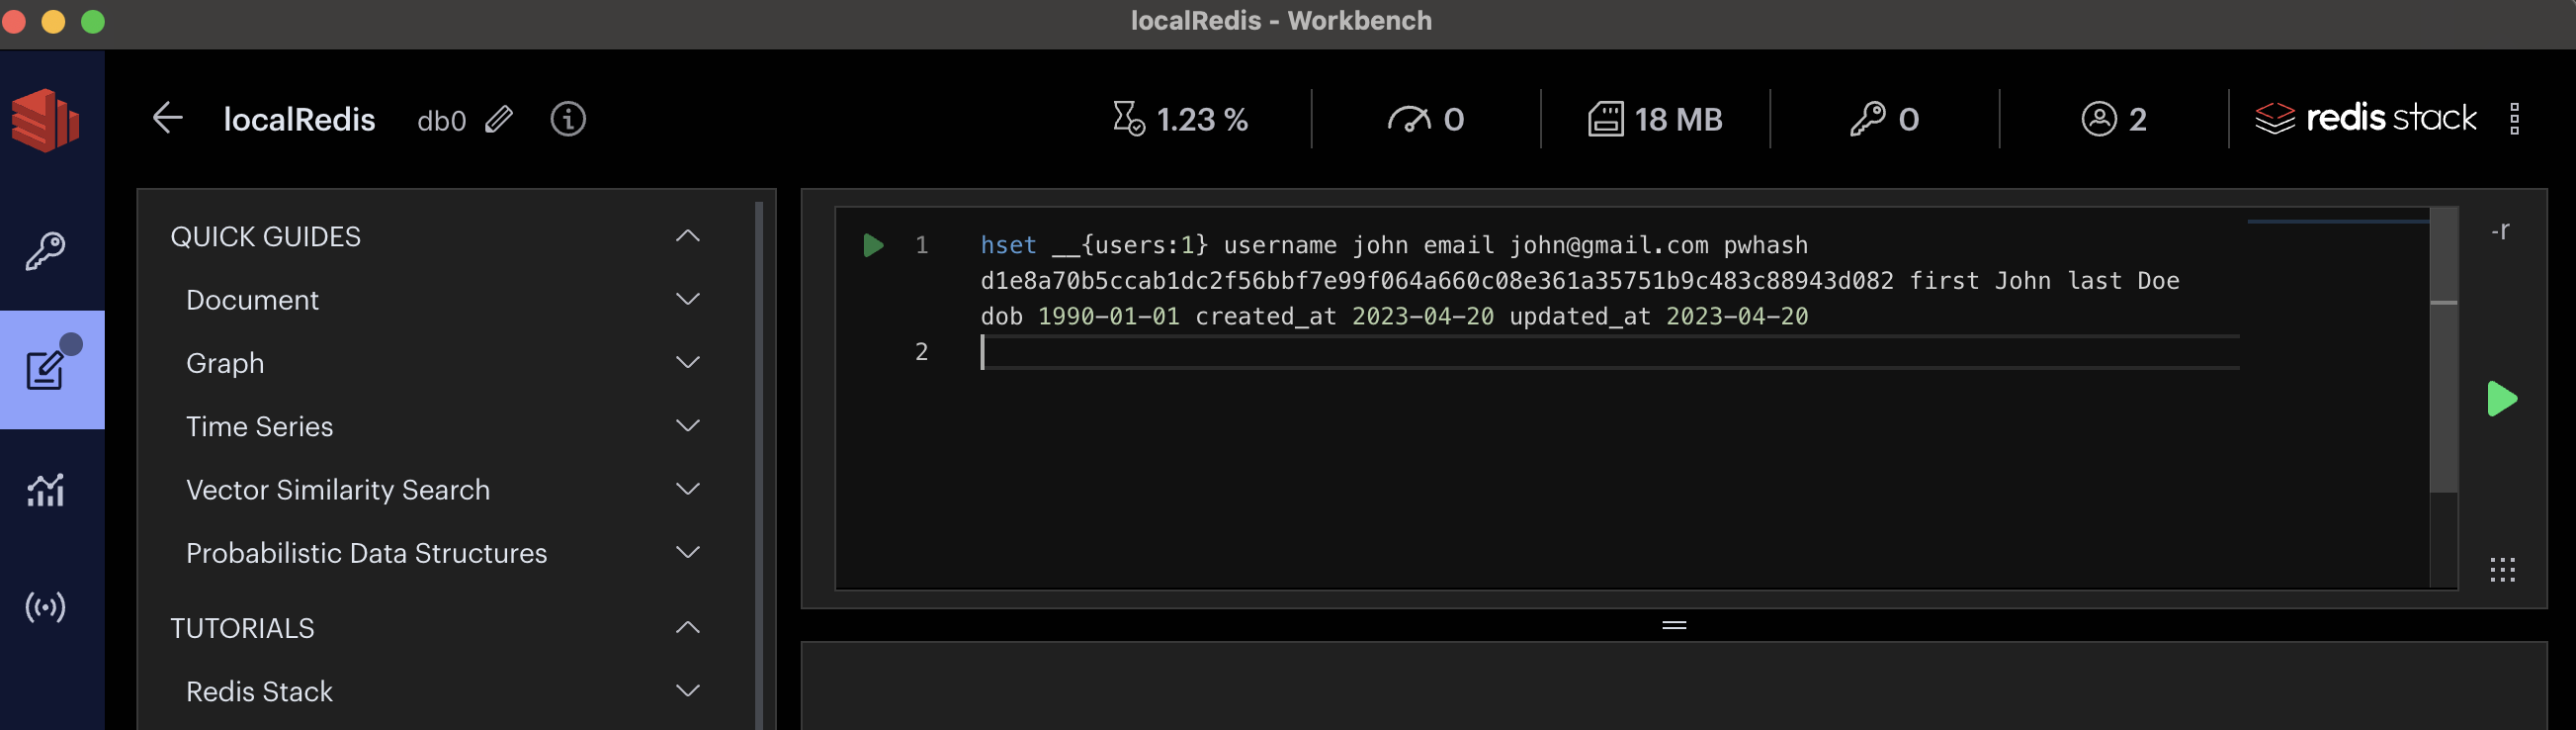
Task: Select the Workbench edit icon in the sidebar
Action: [45, 370]
